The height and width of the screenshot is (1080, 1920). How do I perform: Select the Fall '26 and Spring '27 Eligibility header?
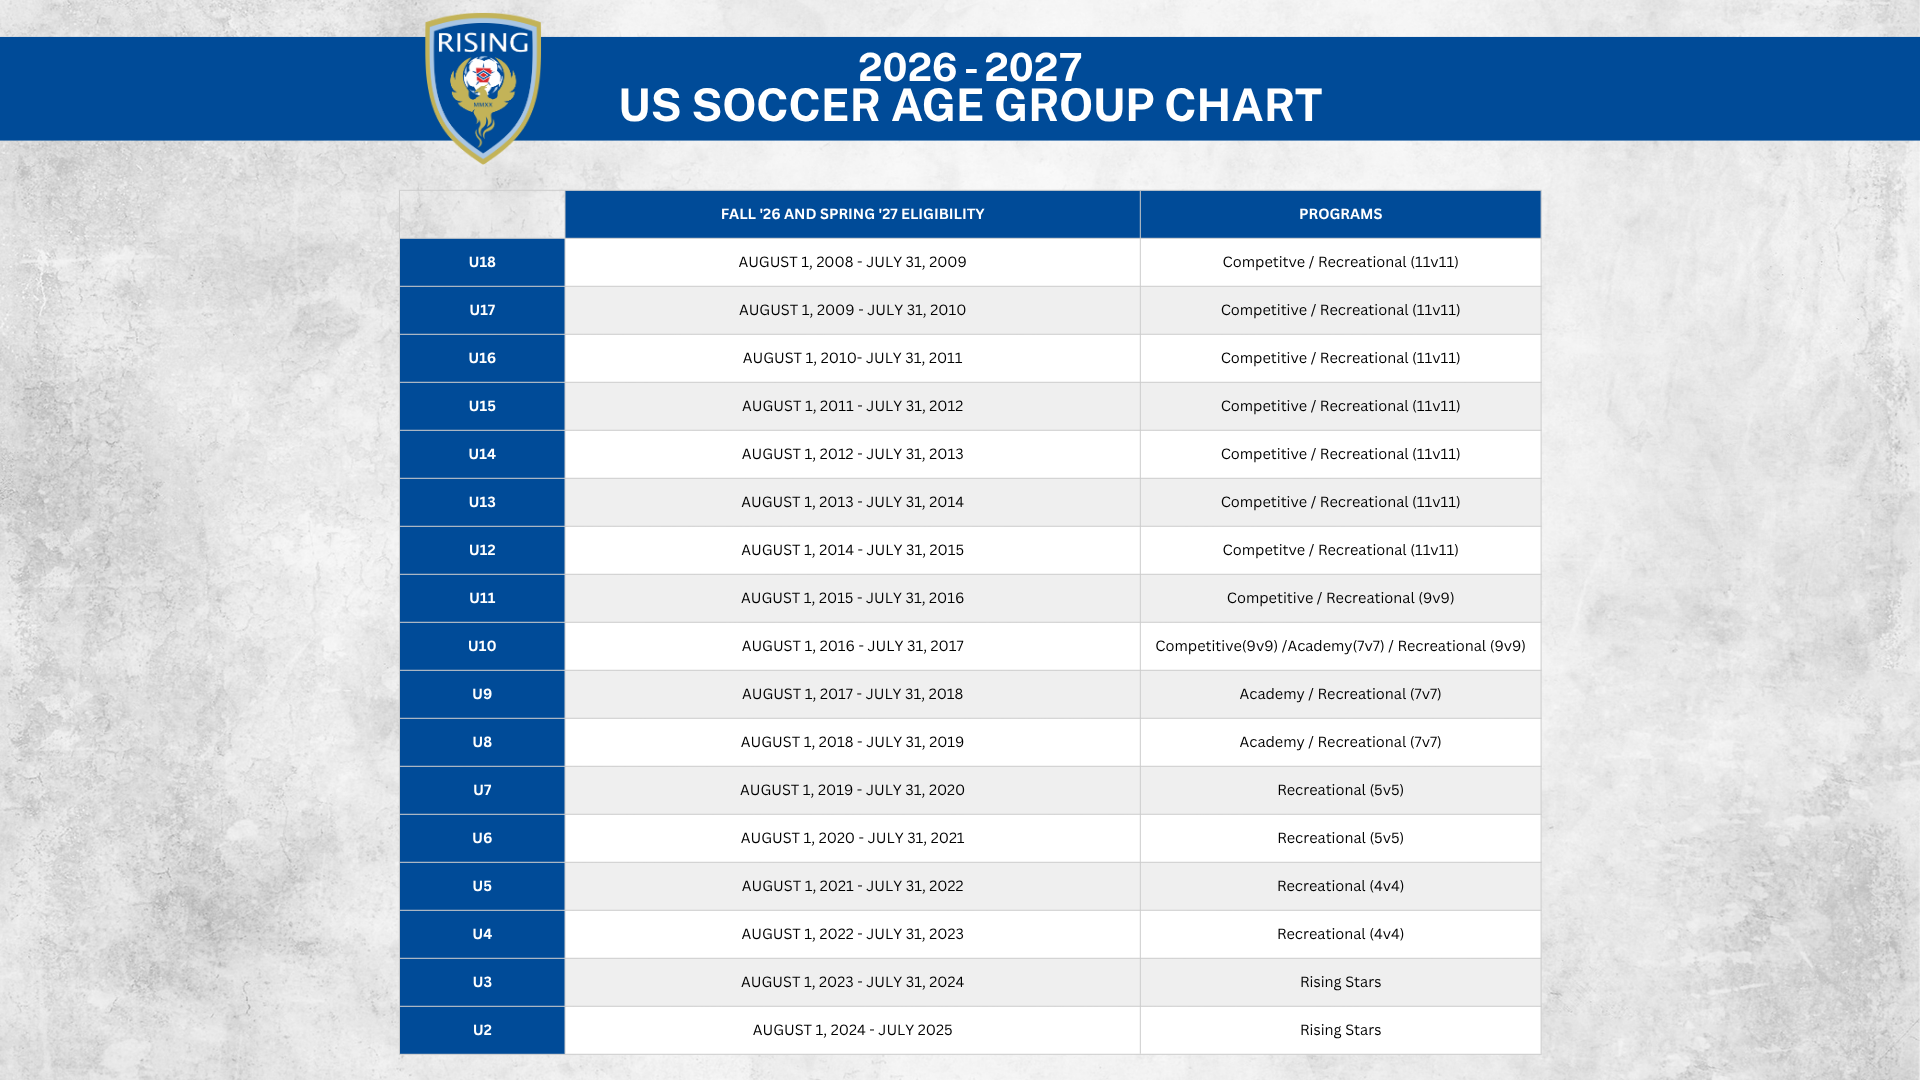coord(852,214)
